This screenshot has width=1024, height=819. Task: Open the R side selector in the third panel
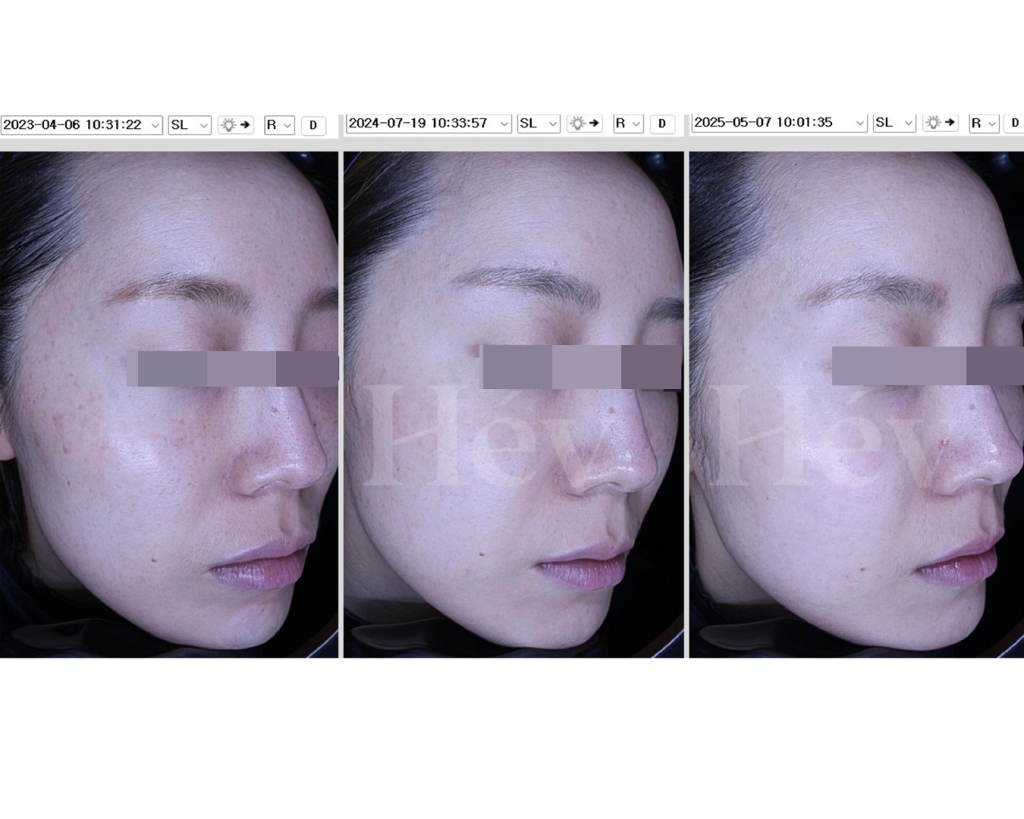click(x=984, y=123)
